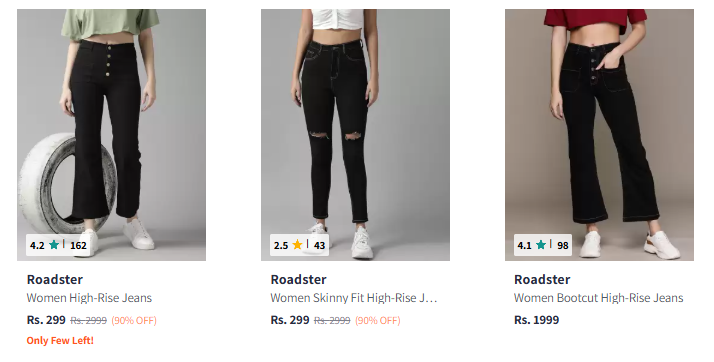Click the teal star on 4.2 rating
Screen dimensions: 714x362
click(x=54, y=245)
